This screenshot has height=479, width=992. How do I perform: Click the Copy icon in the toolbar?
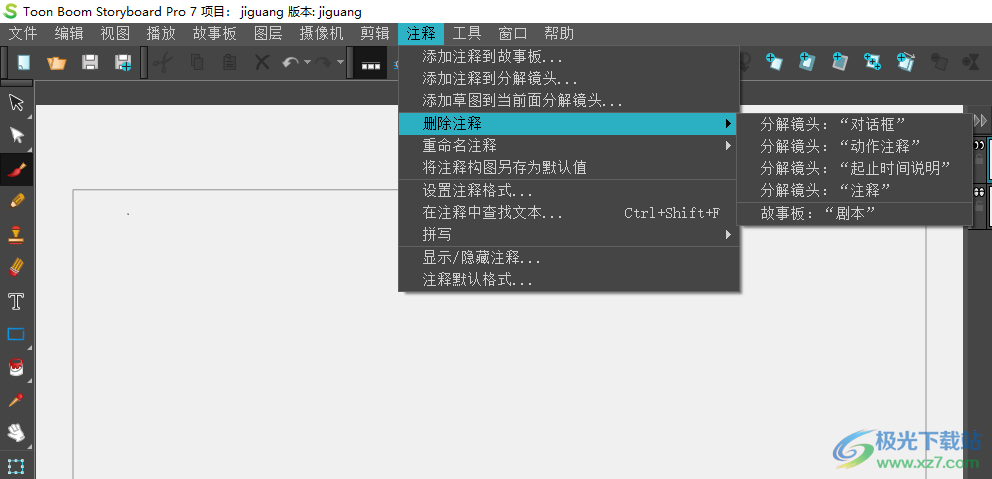(x=197, y=62)
